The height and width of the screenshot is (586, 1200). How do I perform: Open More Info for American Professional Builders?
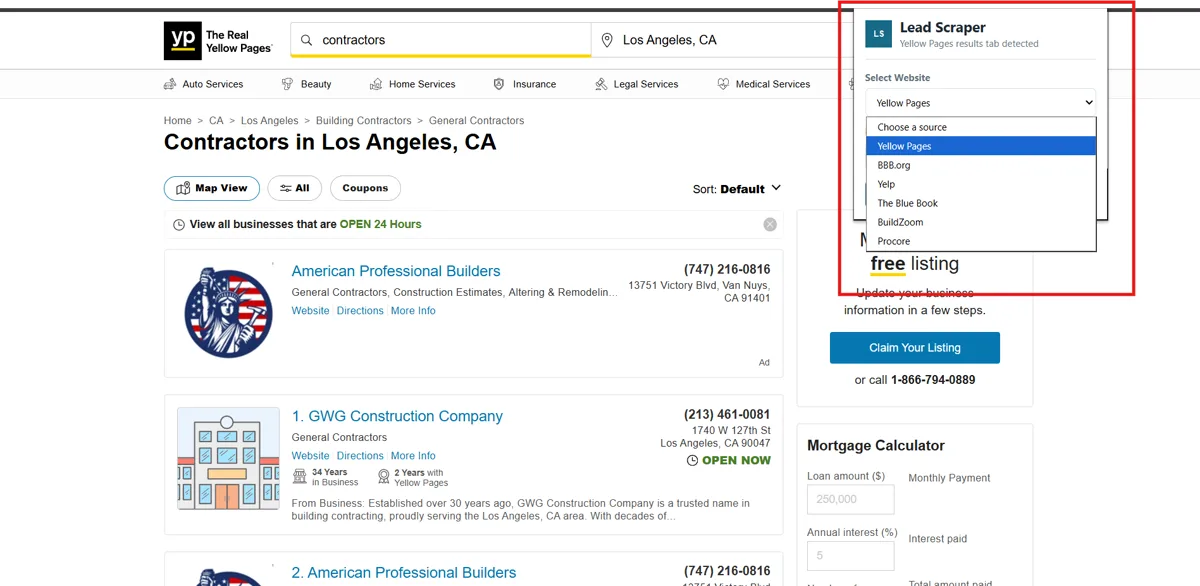[413, 311]
